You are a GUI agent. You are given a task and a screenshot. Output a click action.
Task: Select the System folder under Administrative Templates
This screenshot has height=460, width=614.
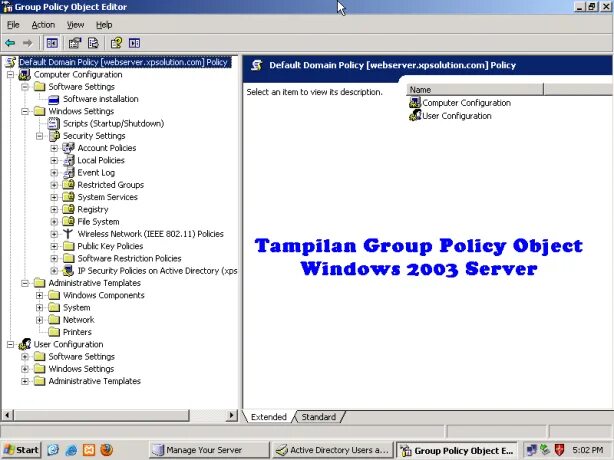pos(77,308)
